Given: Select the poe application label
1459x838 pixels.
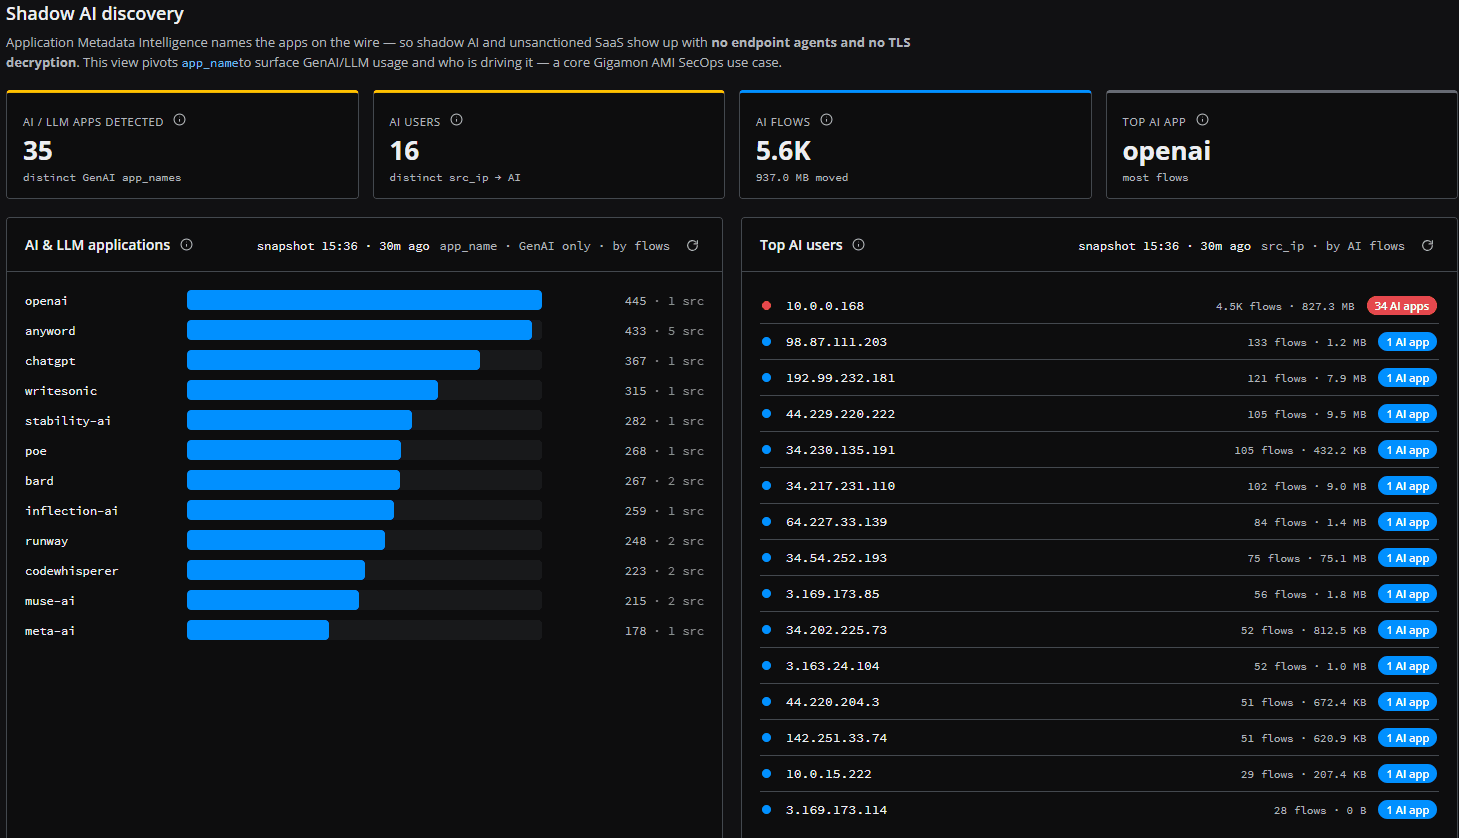Looking at the screenshot, I should pos(36,451).
